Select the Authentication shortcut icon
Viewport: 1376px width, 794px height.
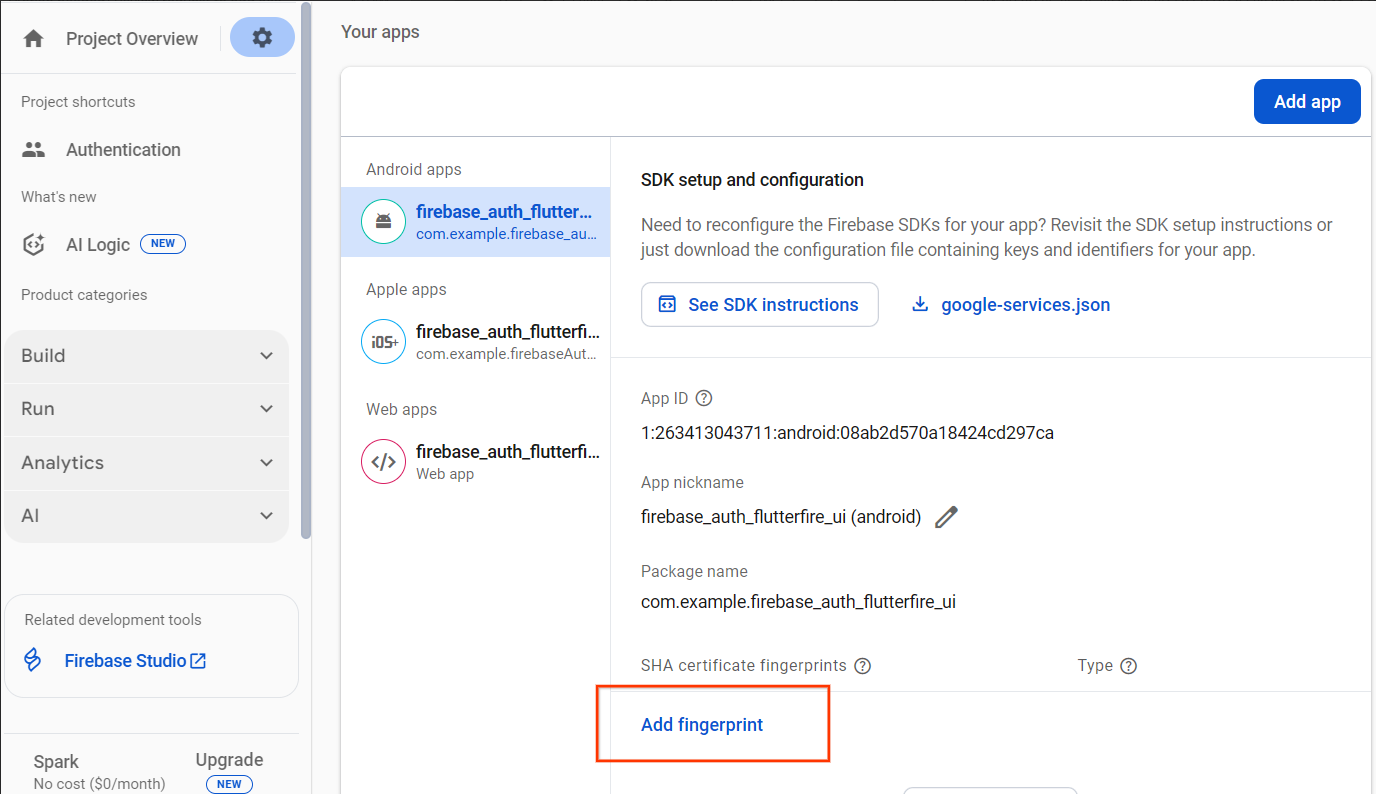pyautogui.click(x=33, y=149)
